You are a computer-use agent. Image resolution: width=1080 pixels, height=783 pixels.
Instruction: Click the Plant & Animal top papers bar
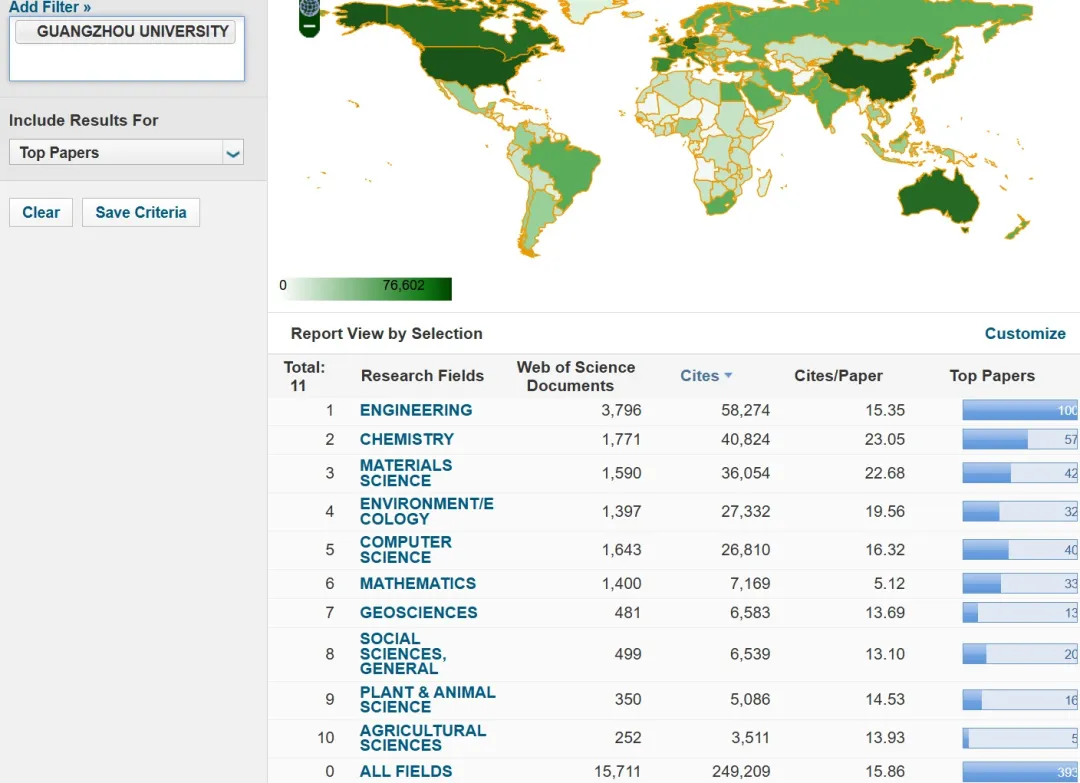[1020, 700]
